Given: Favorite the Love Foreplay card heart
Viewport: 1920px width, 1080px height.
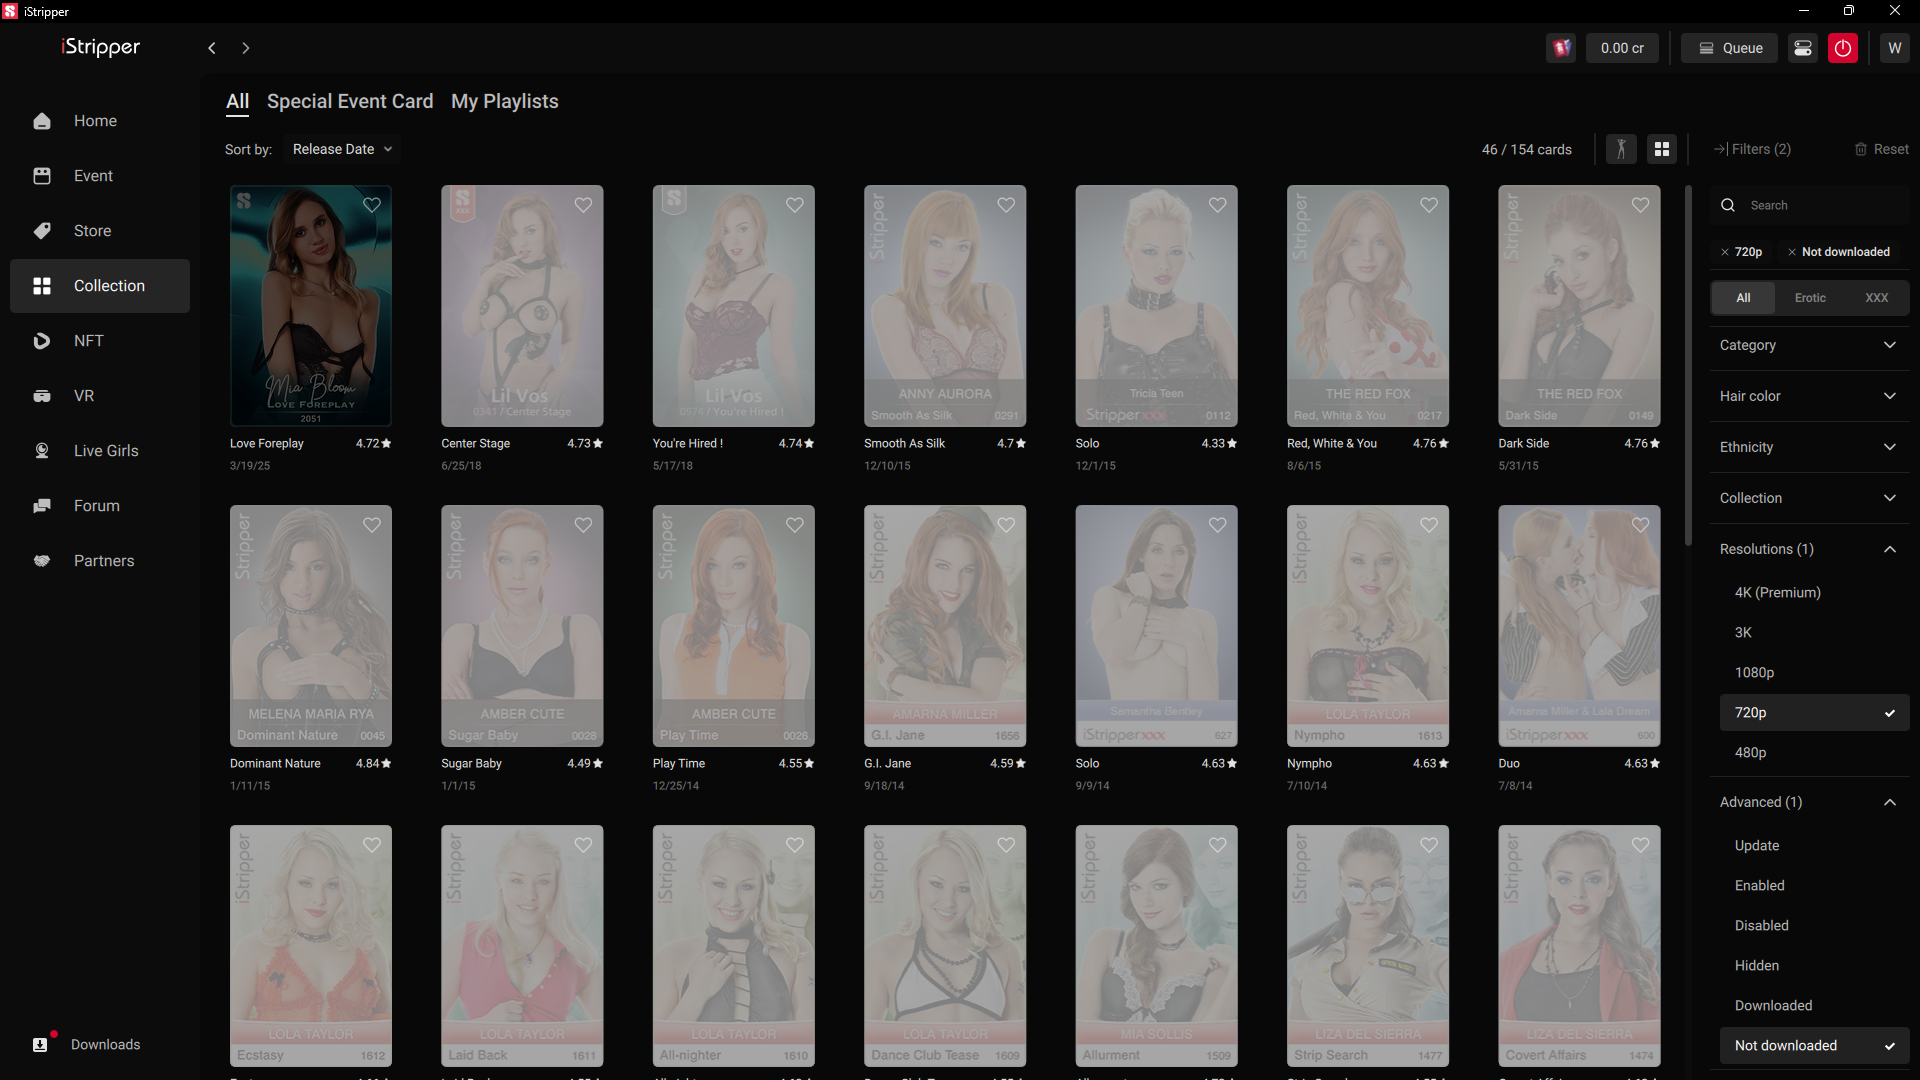Looking at the screenshot, I should tap(372, 205).
